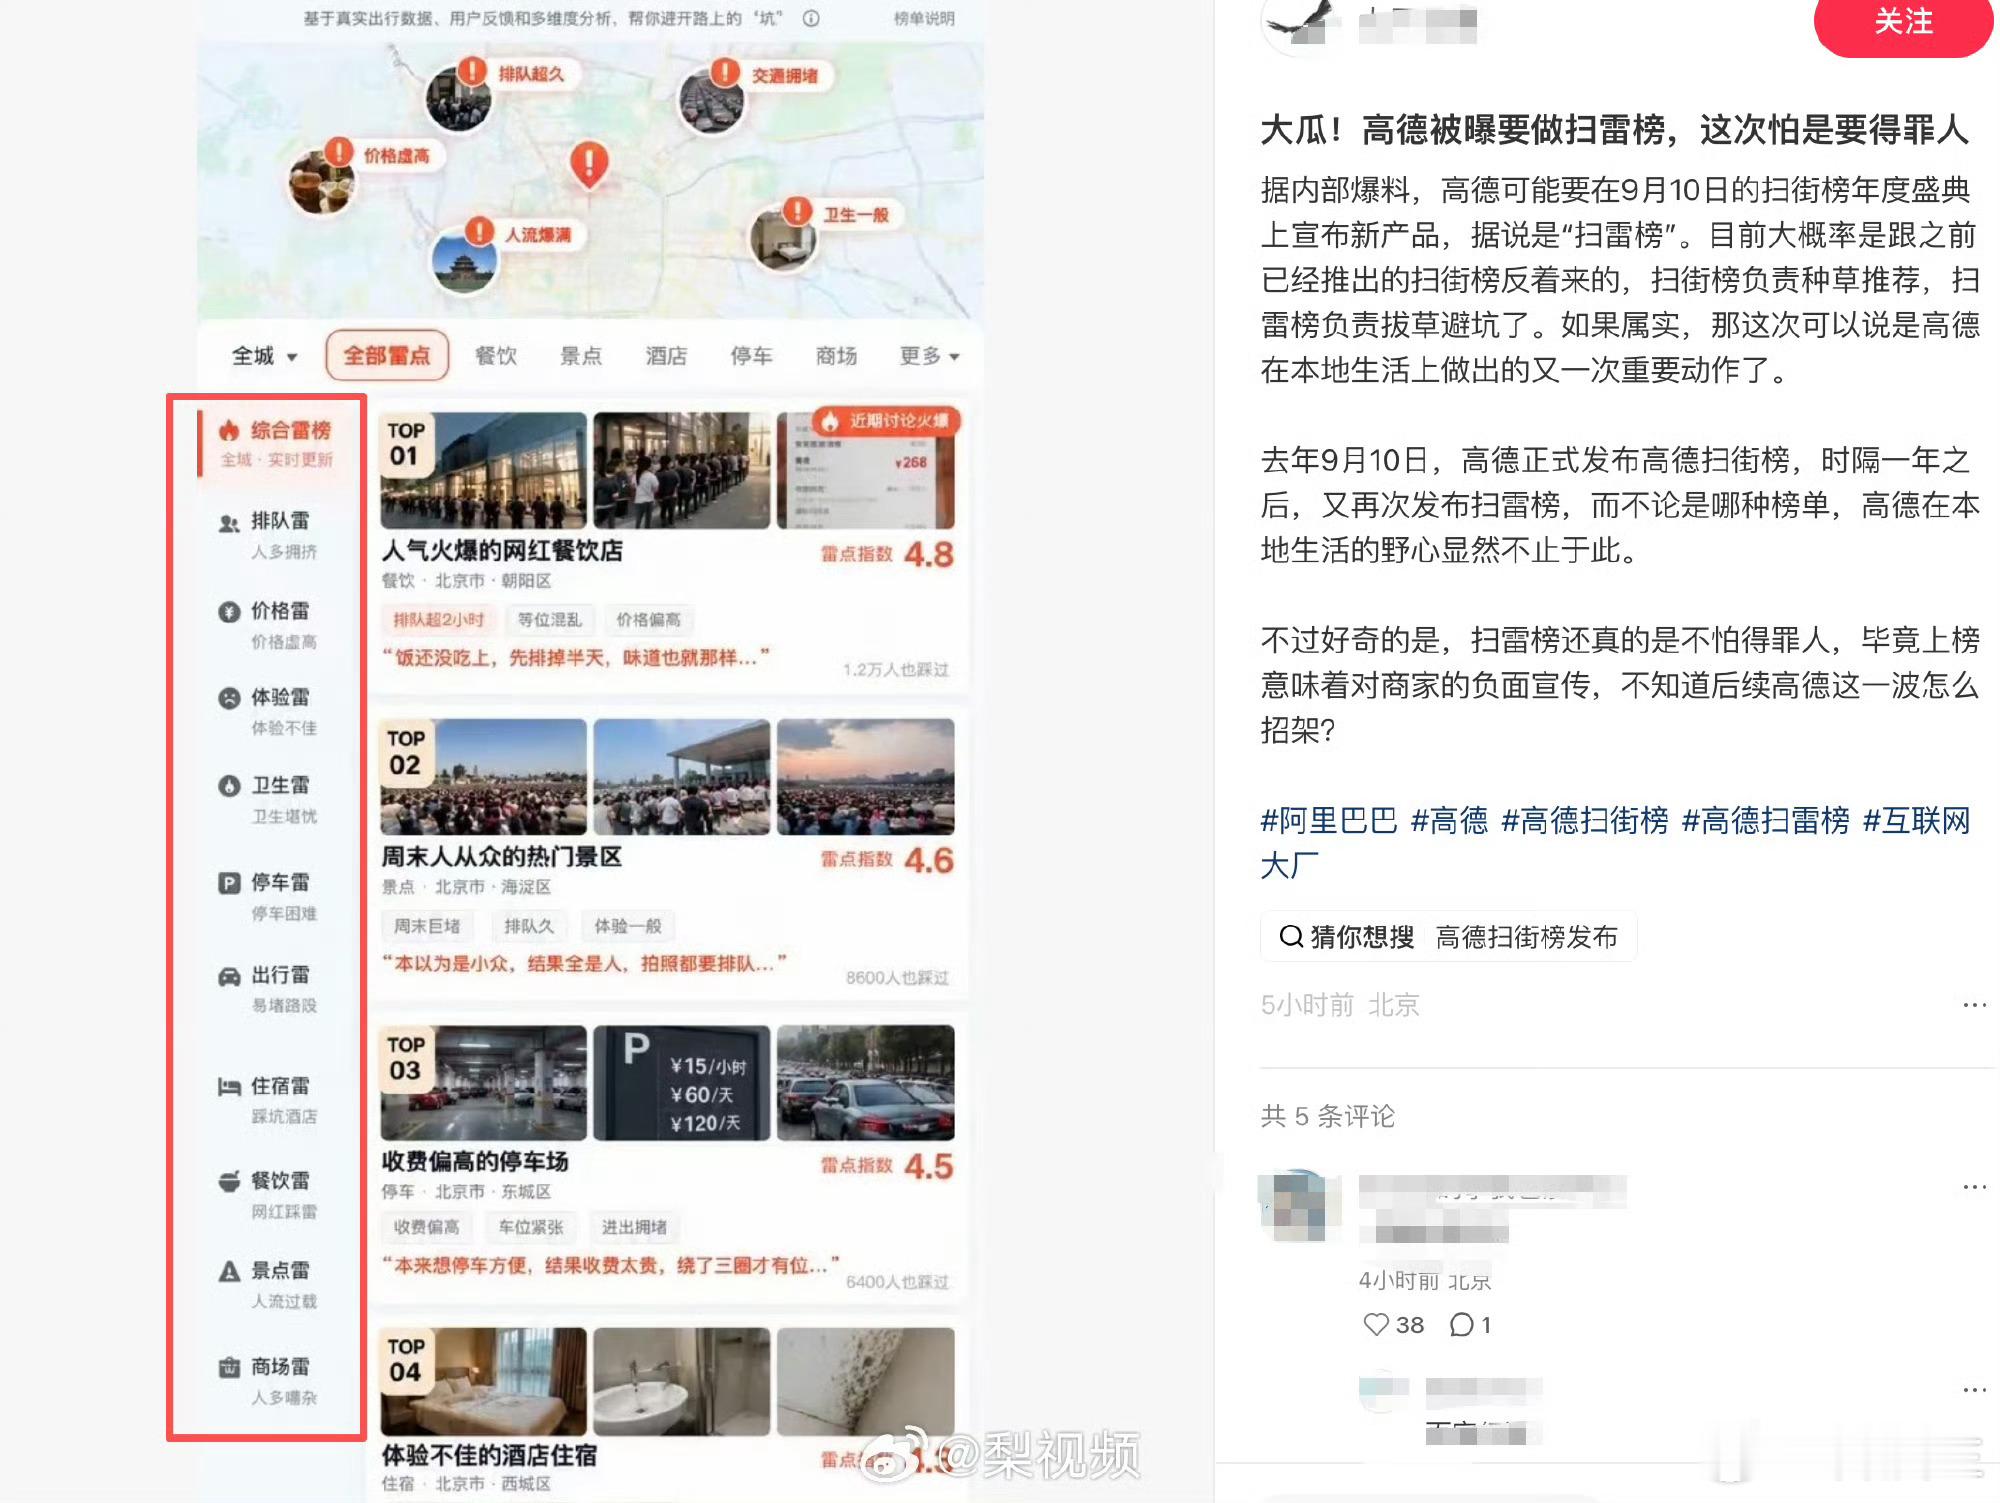Open the #高德 hashtag
Screen dimensions: 2000x1503
[1449, 821]
